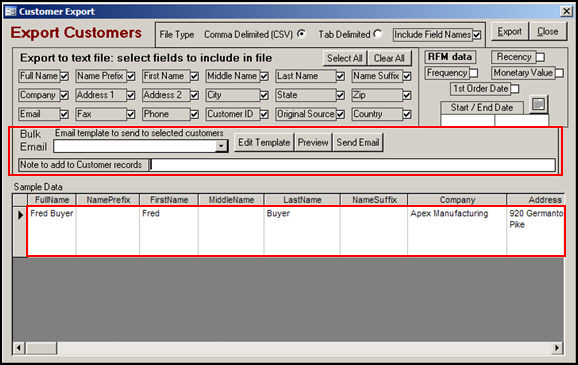
Task: Click the FullName column header
Action: (52, 200)
